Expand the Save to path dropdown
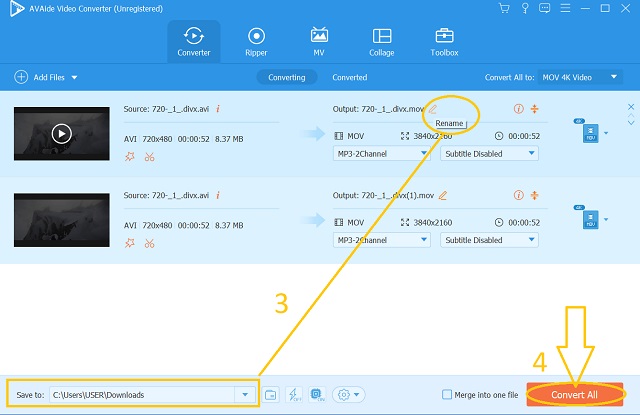Screen dimensions: 640x415 246,394
